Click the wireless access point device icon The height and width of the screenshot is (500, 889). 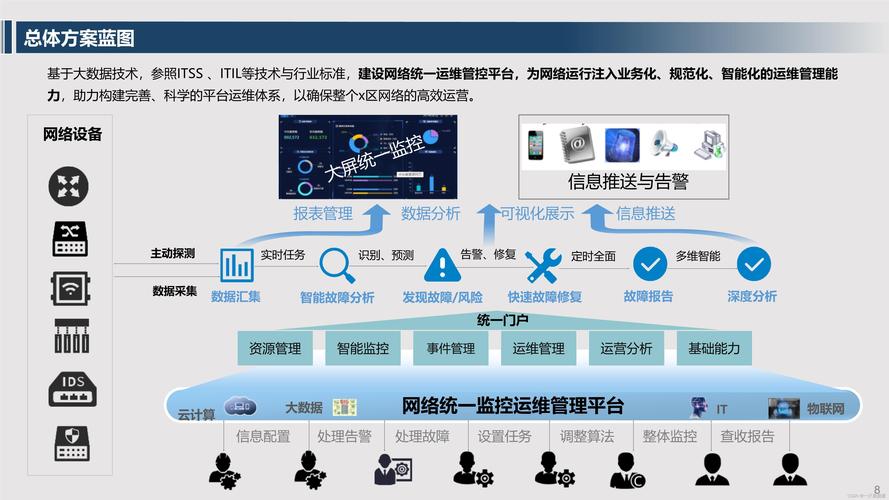pos(70,289)
